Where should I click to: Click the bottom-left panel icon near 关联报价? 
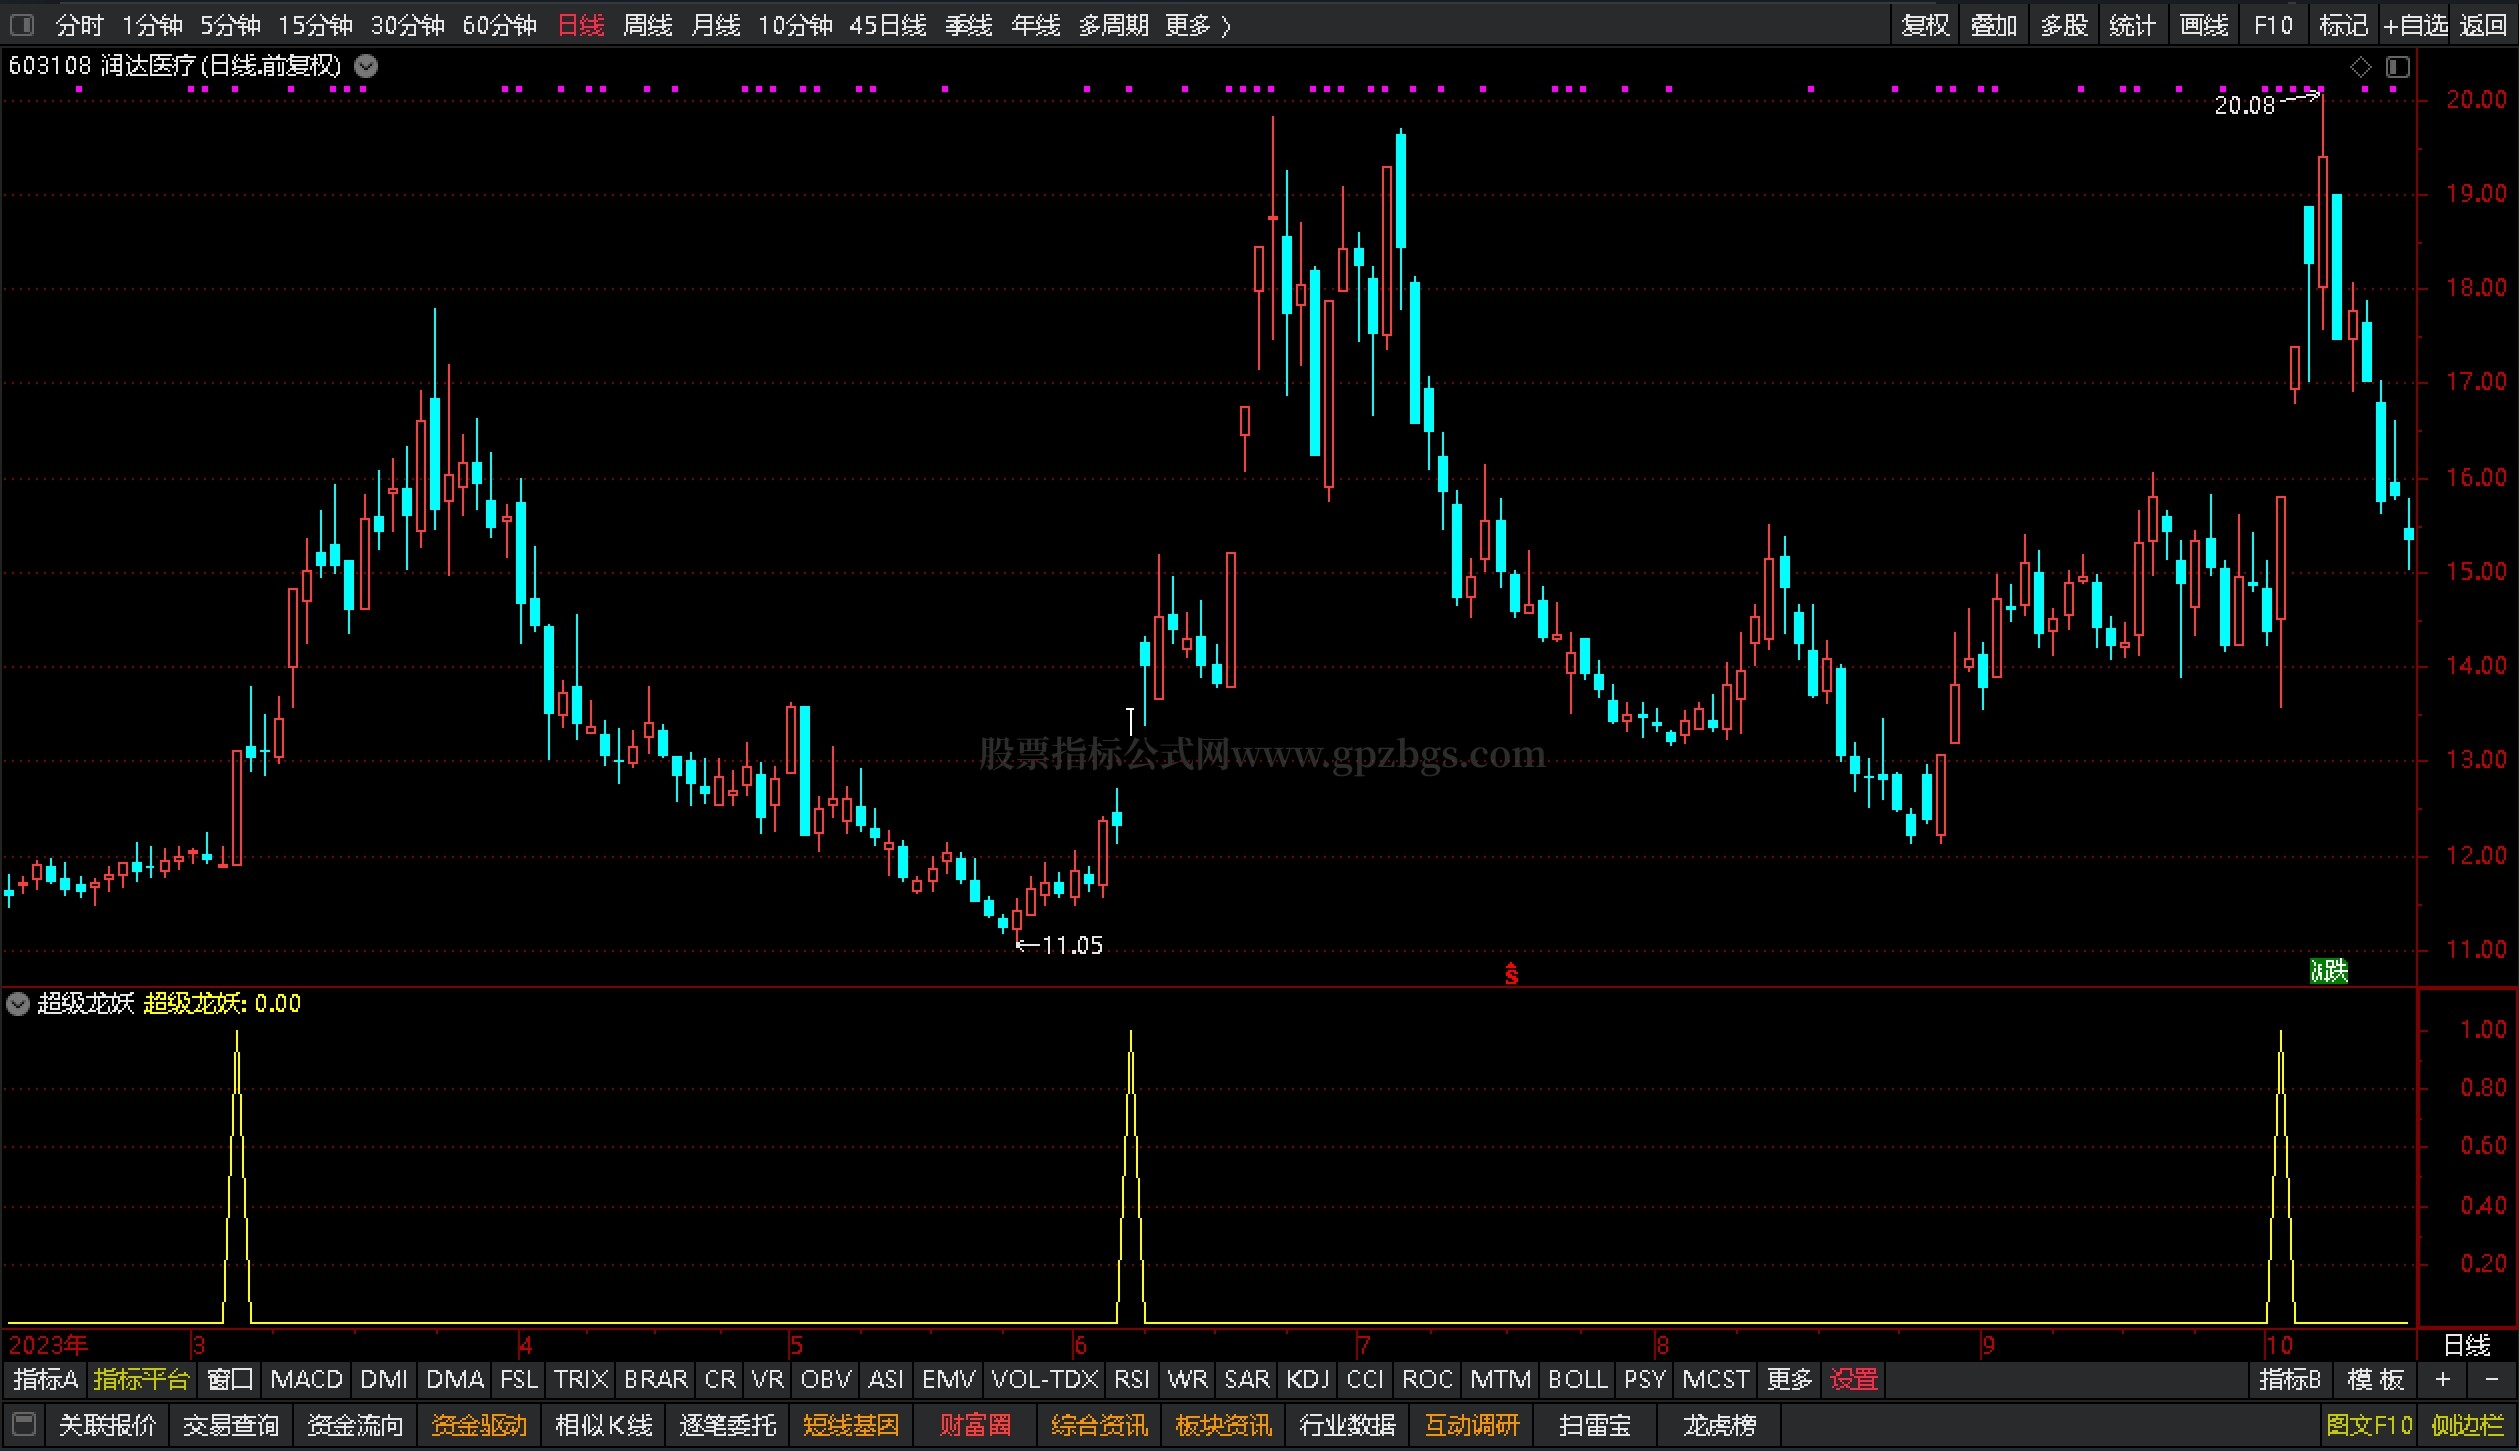pyautogui.click(x=25, y=1423)
